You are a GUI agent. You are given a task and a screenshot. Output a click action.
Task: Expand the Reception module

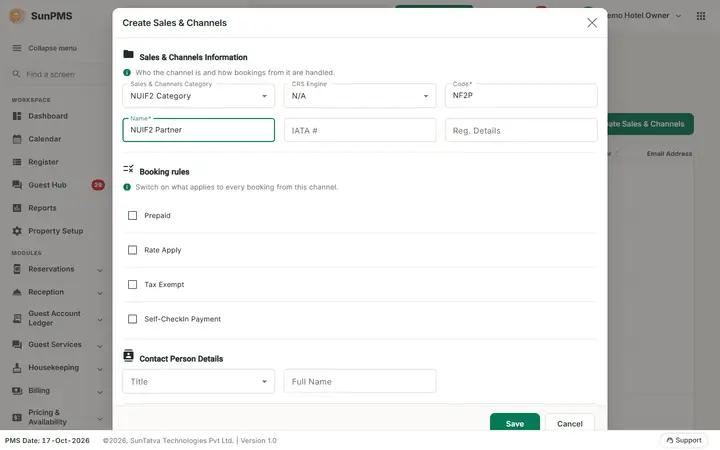coord(100,293)
